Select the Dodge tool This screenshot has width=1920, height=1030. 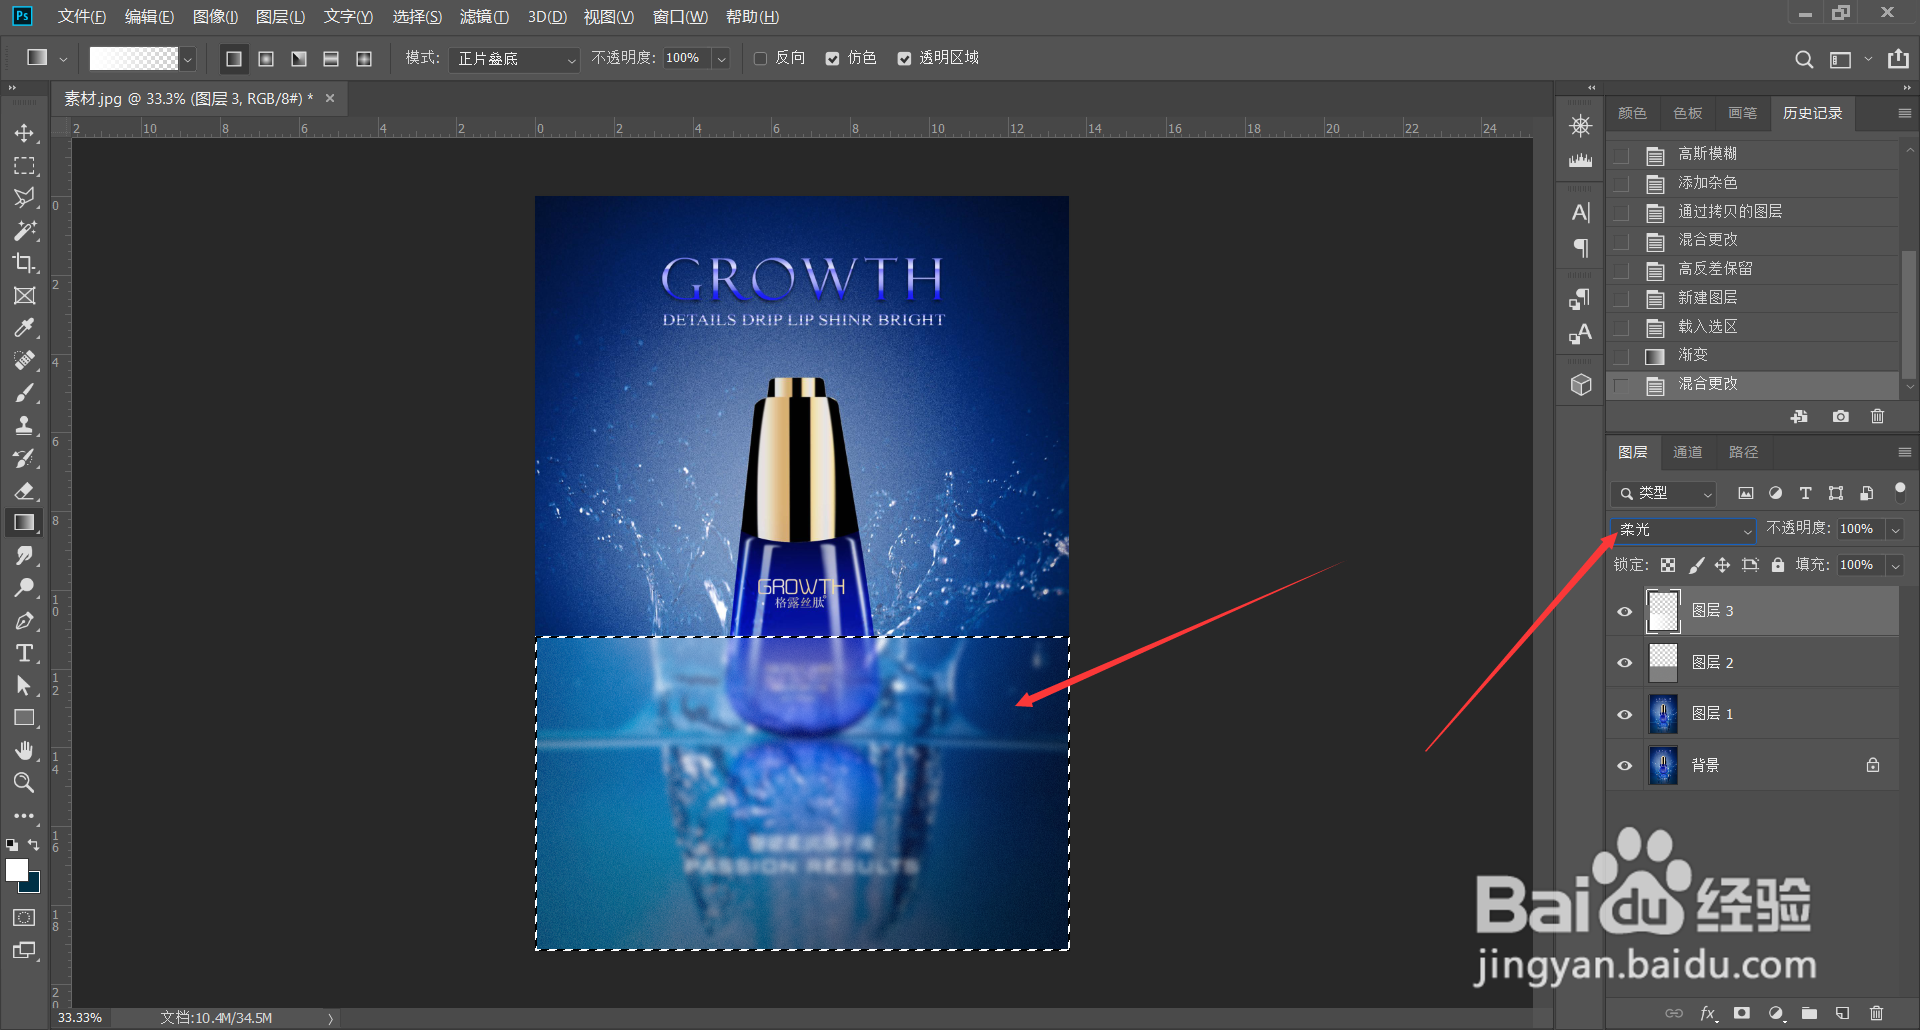click(x=24, y=587)
